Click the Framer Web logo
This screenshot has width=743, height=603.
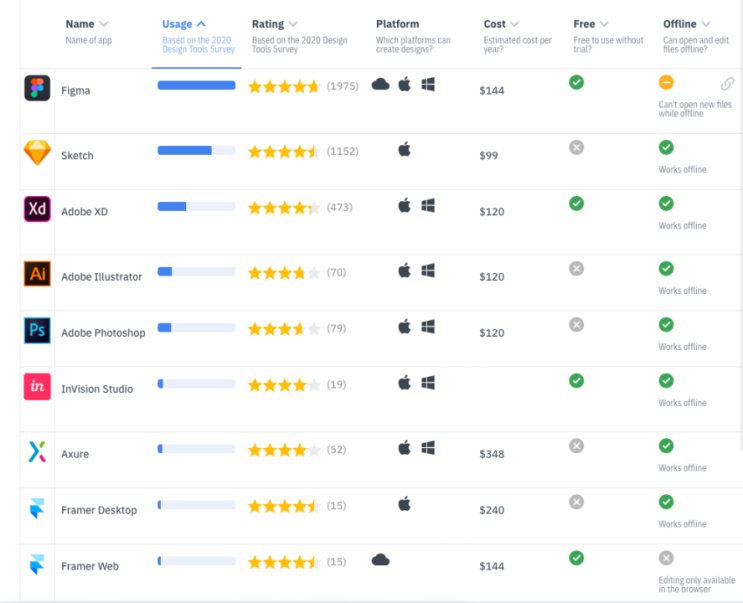click(37, 564)
